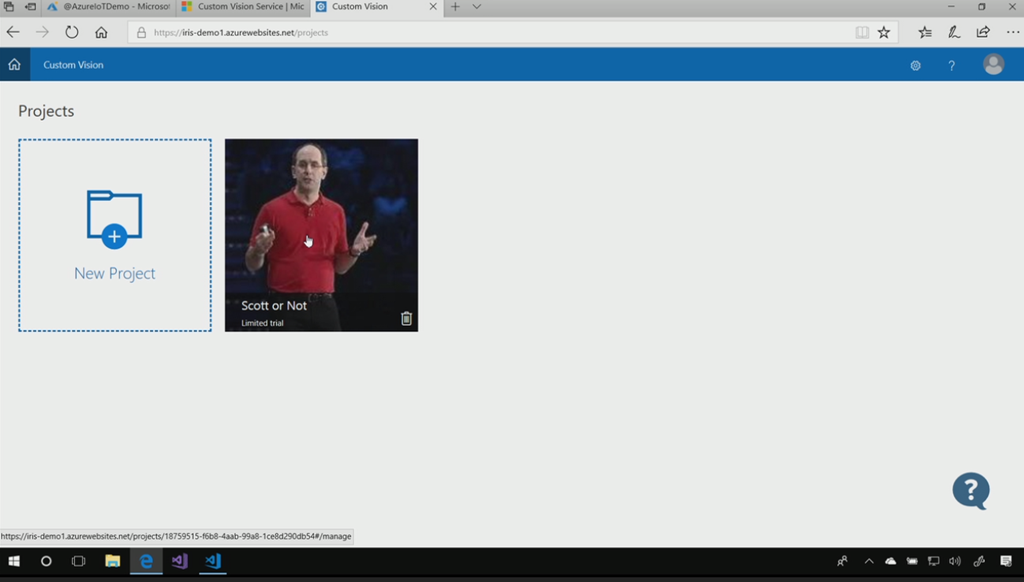Open the Windows Start menu
This screenshot has height=582, width=1024.
tap(14, 561)
